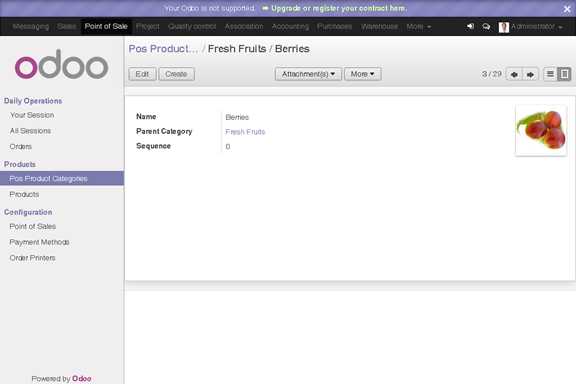The width and height of the screenshot is (576, 384).
Task: Open the Attachment(s) dropdown
Action: click(x=308, y=74)
